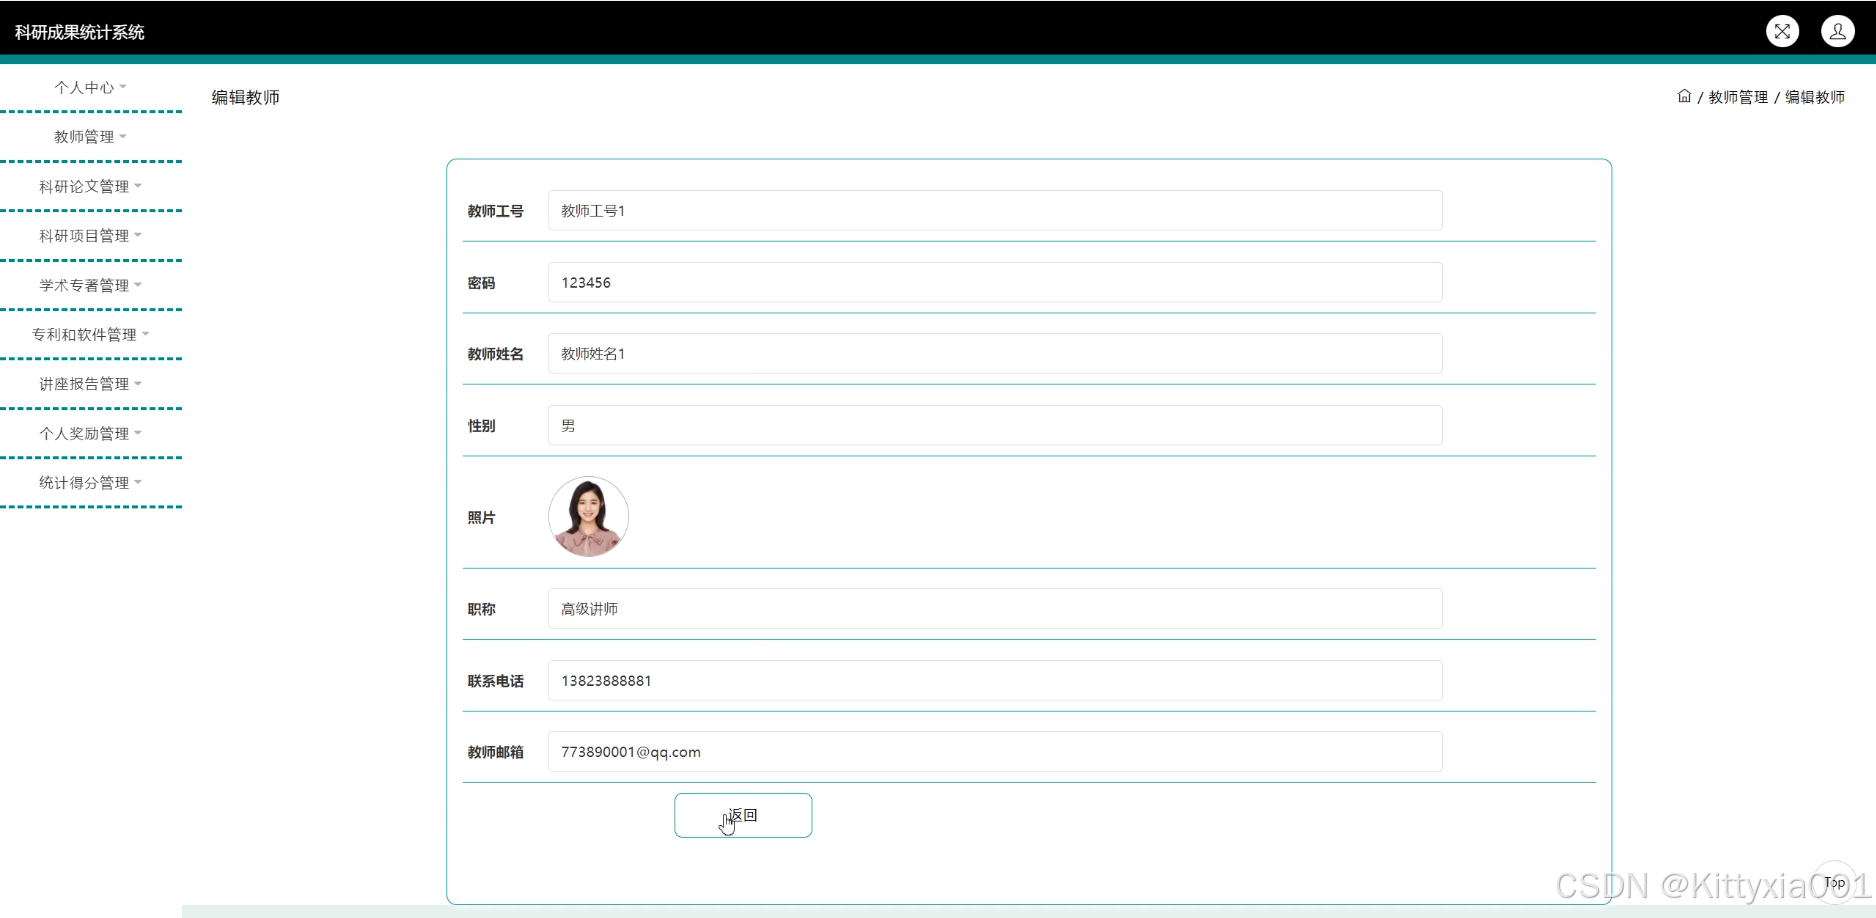Click the teacher photo thumbnail
Screen dimensions: 1876x918
[588, 516]
